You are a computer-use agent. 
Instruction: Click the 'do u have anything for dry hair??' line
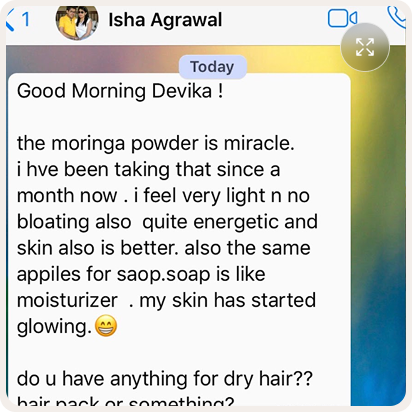(x=165, y=379)
